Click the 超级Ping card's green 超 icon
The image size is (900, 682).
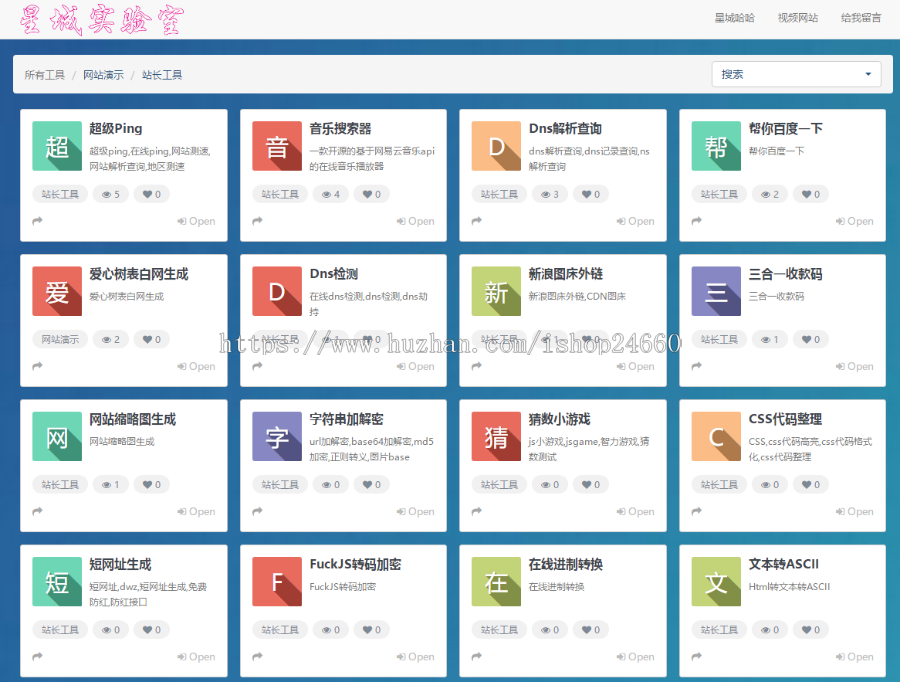tap(57, 147)
